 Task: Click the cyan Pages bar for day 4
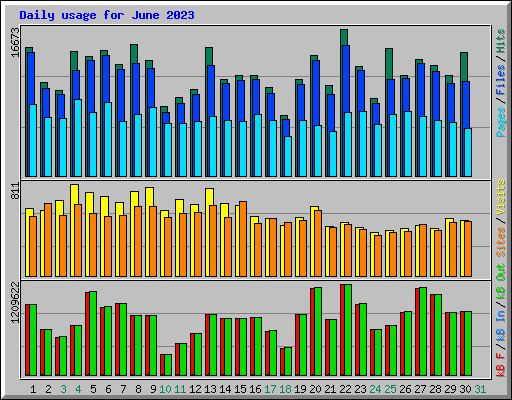78,138
